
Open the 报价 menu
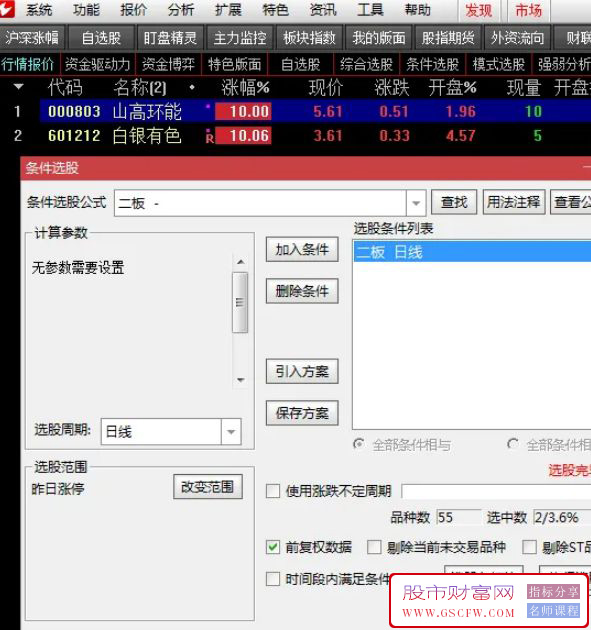click(x=134, y=10)
